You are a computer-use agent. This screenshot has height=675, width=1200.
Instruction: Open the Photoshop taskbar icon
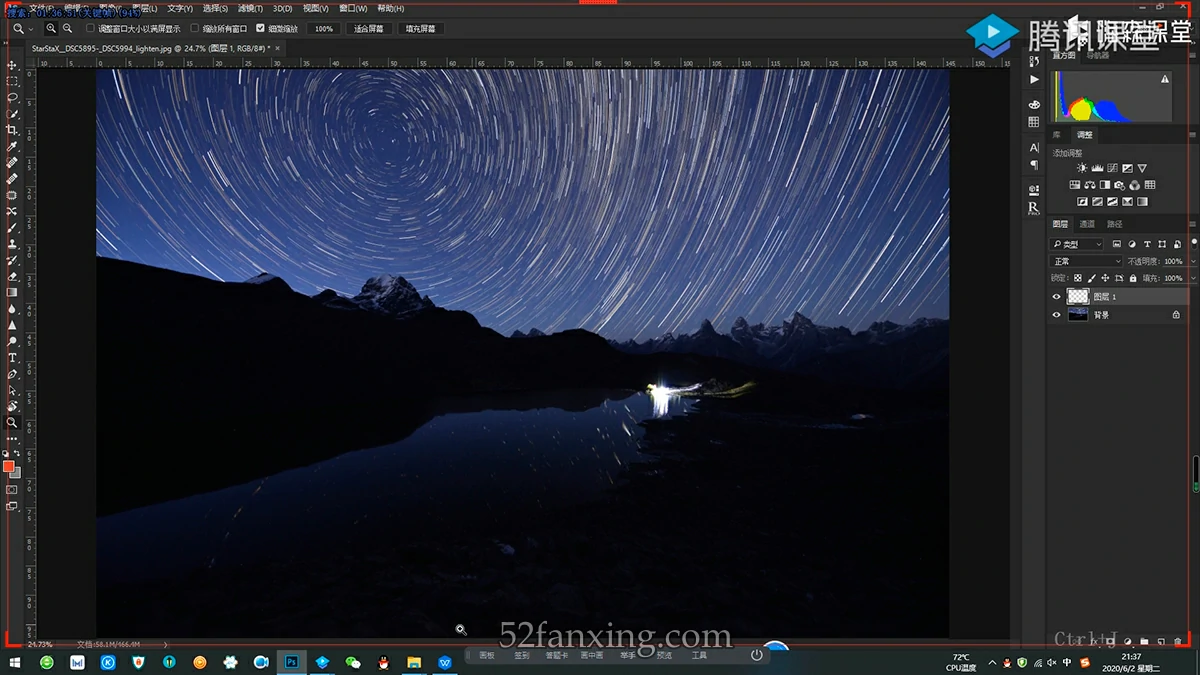[x=292, y=662]
